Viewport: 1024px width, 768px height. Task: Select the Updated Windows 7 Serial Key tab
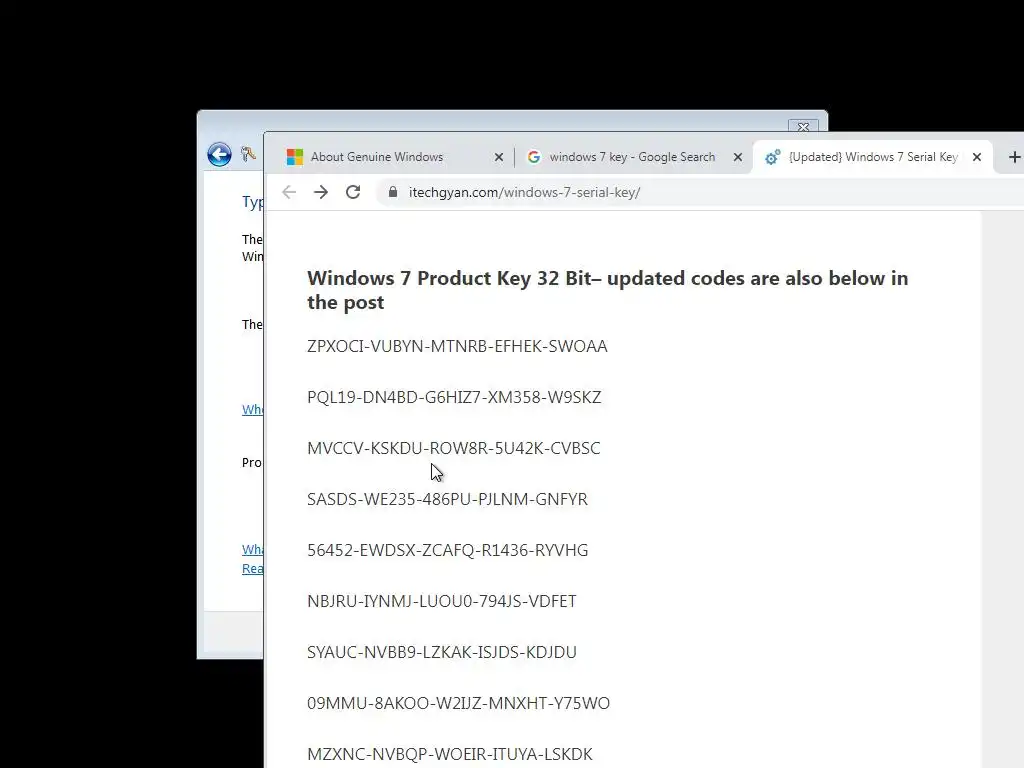(872, 157)
